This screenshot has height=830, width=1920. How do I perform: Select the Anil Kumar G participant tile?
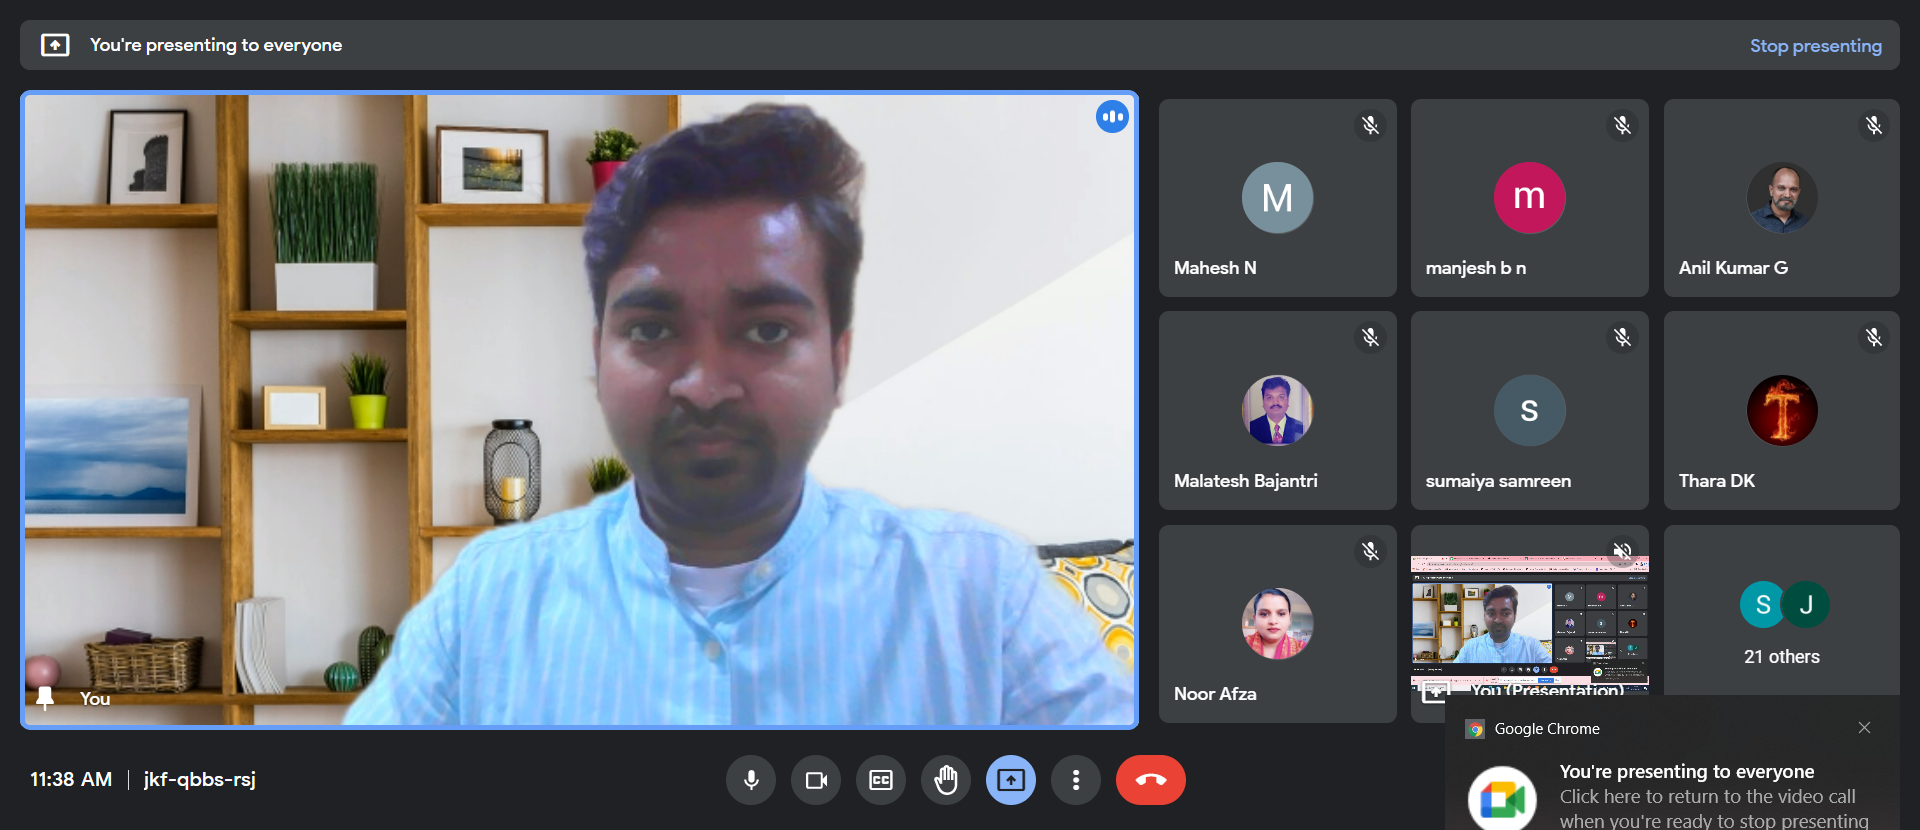pos(1781,198)
